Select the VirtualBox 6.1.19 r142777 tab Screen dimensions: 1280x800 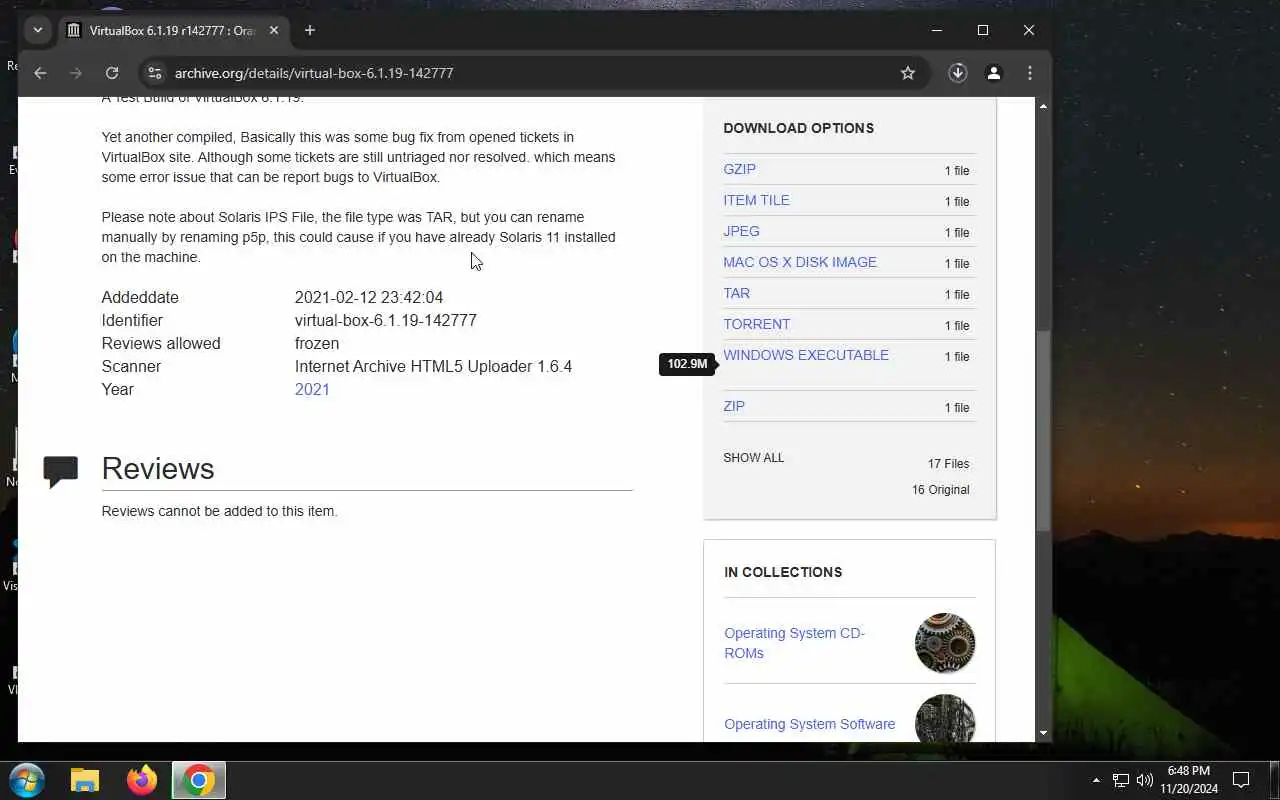pos(172,30)
